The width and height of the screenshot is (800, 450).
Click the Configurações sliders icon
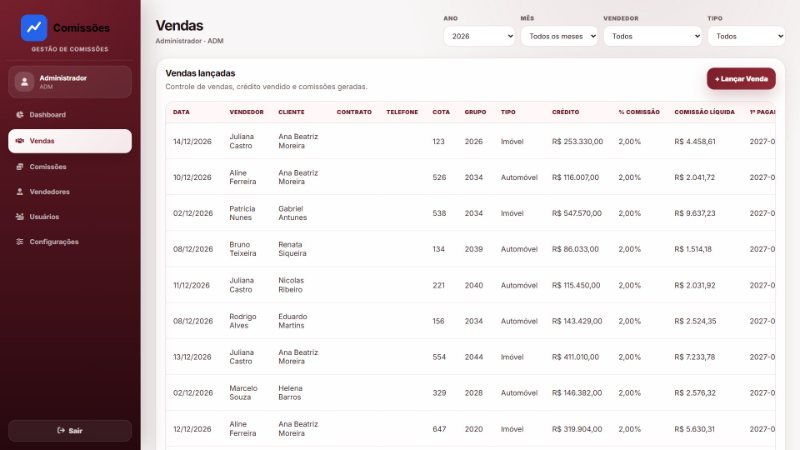pos(19,242)
